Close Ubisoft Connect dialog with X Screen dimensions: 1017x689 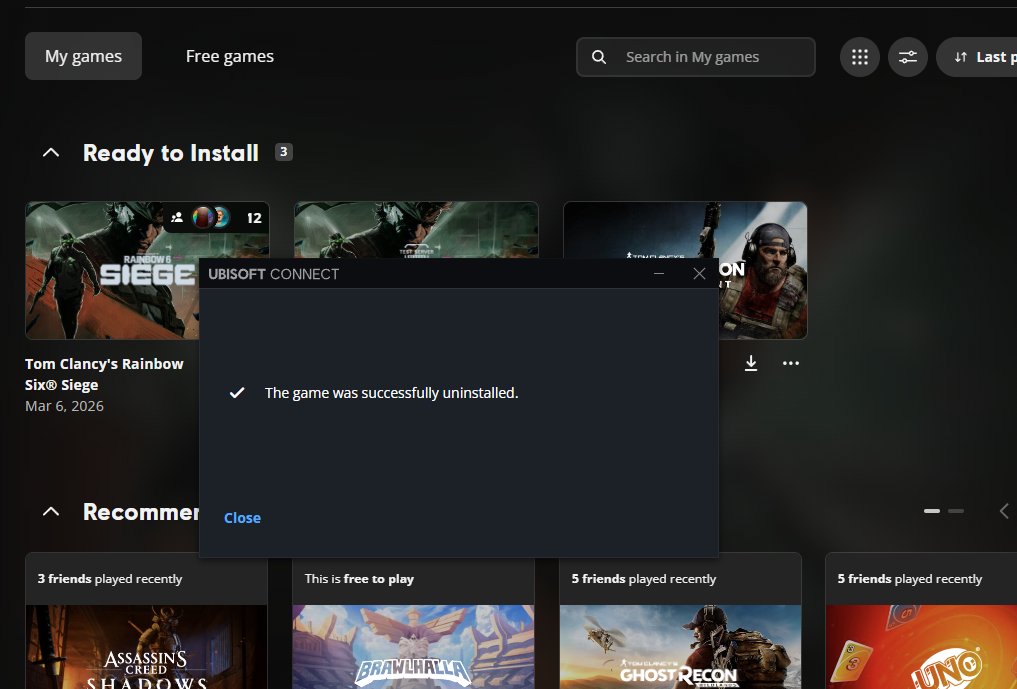click(699, 274)
